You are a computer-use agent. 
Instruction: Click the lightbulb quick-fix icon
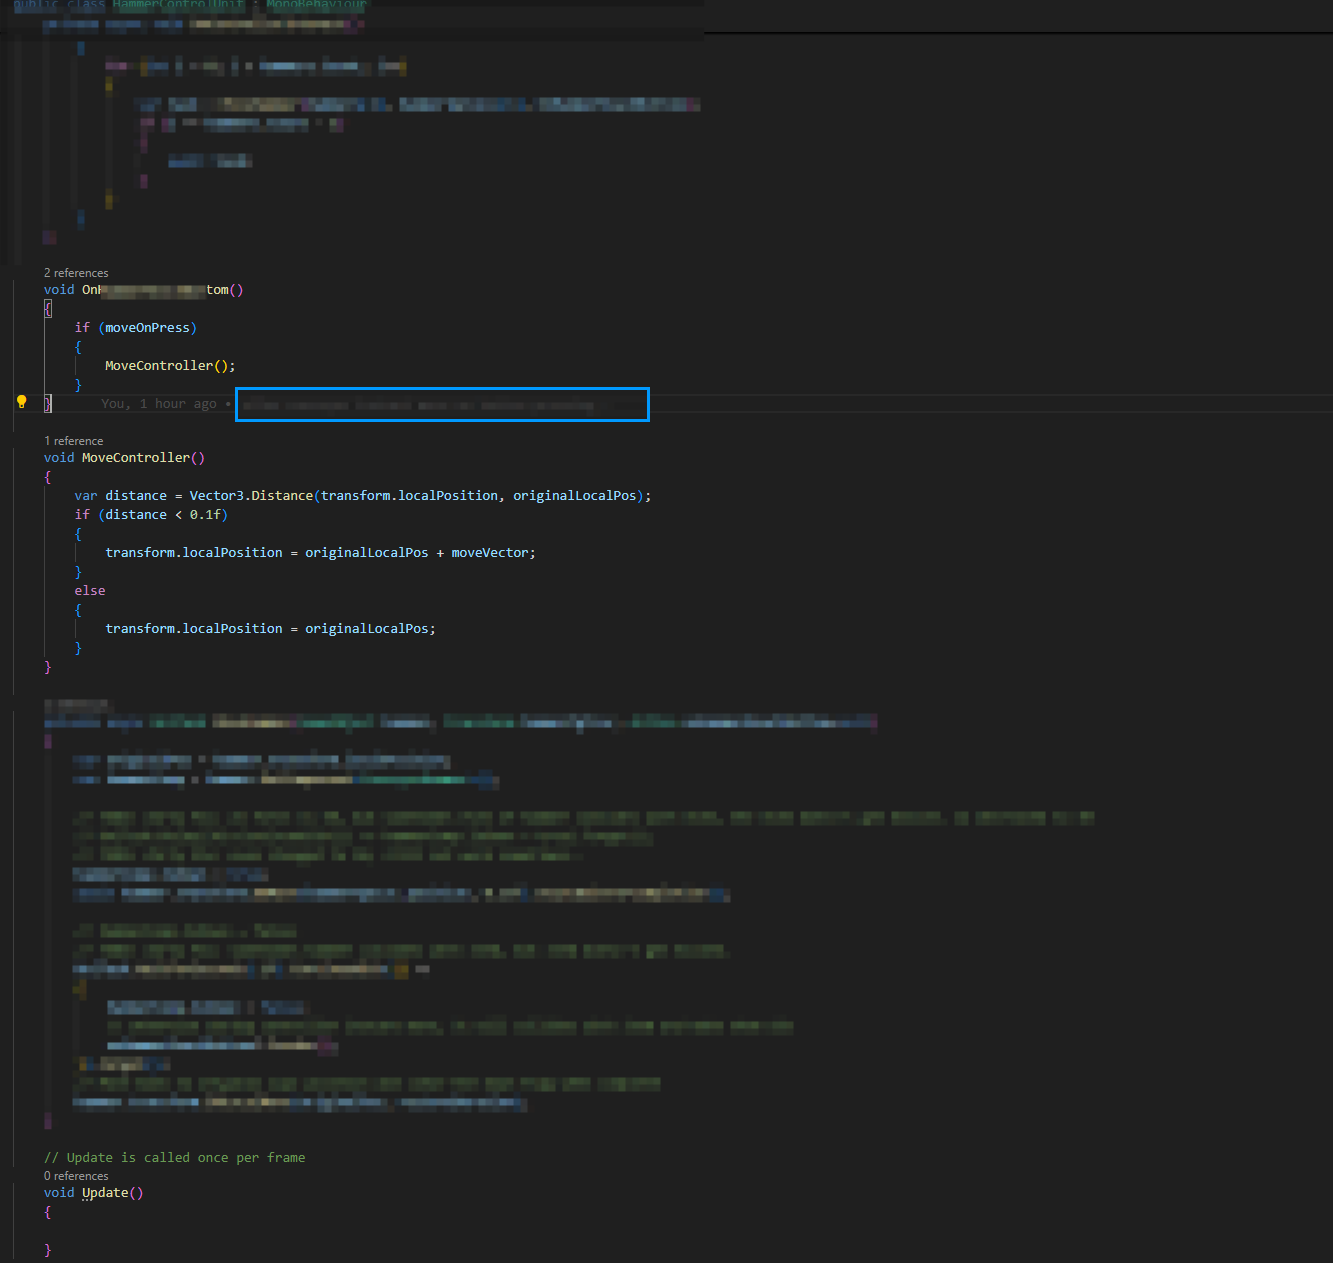pos(21,402)
